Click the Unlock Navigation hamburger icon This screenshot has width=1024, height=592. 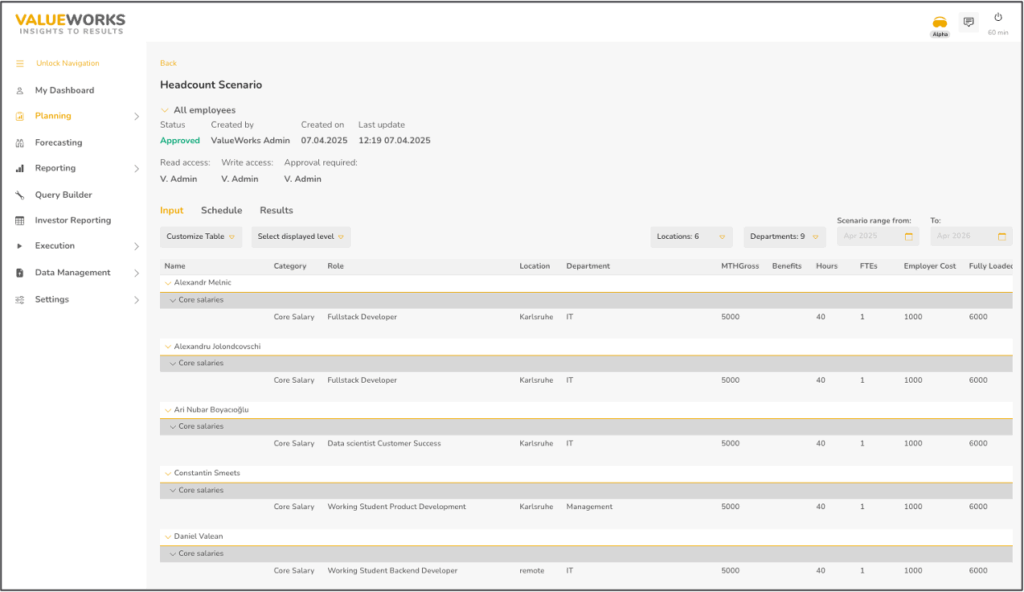tap(20, 64)
